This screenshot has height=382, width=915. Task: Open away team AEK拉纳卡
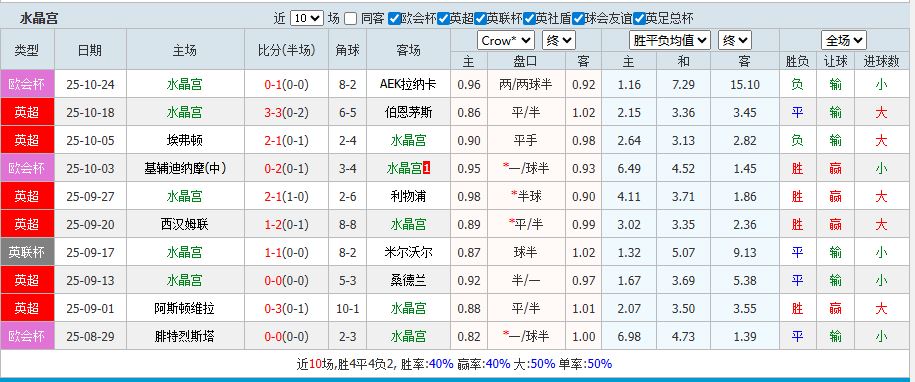(408, 85)
